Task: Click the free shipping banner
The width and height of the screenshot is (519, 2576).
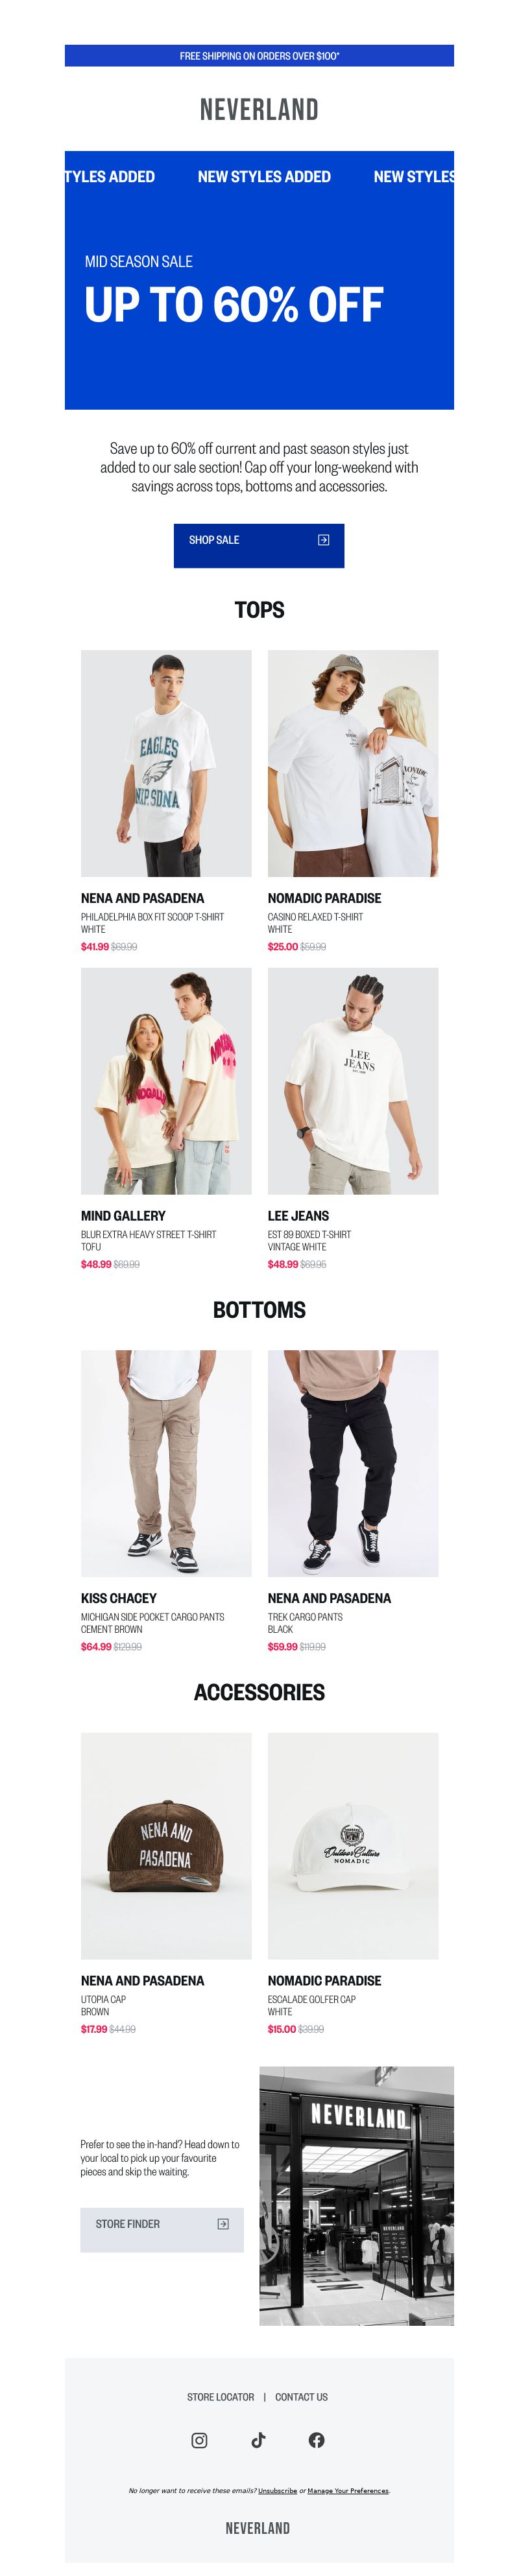Action: (259, 56)
